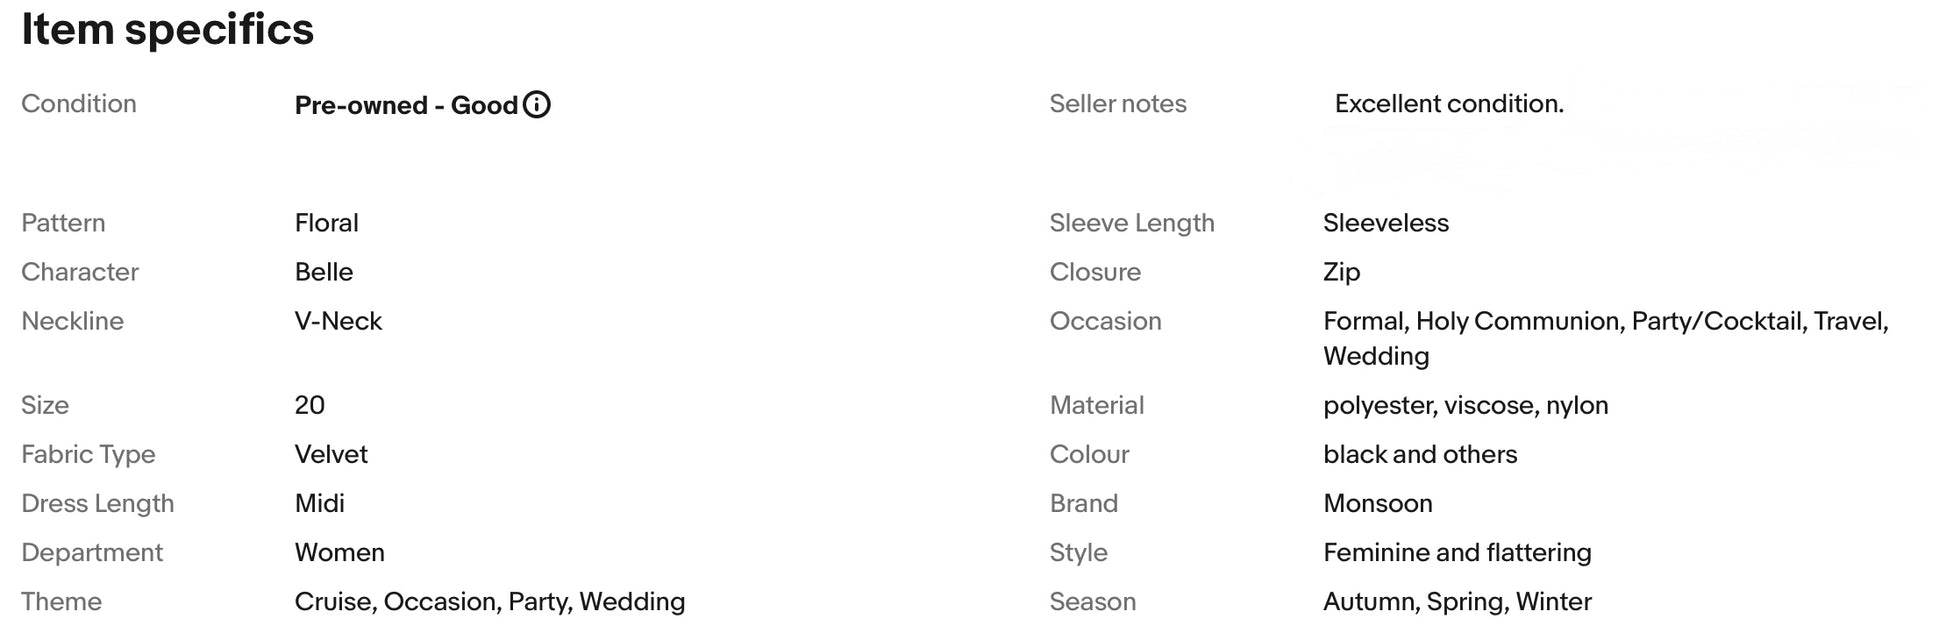Image resolution: width=1946 pixels, height=633 pixels.
Task: Click the Women department value
Action: (x=339, y=552)
